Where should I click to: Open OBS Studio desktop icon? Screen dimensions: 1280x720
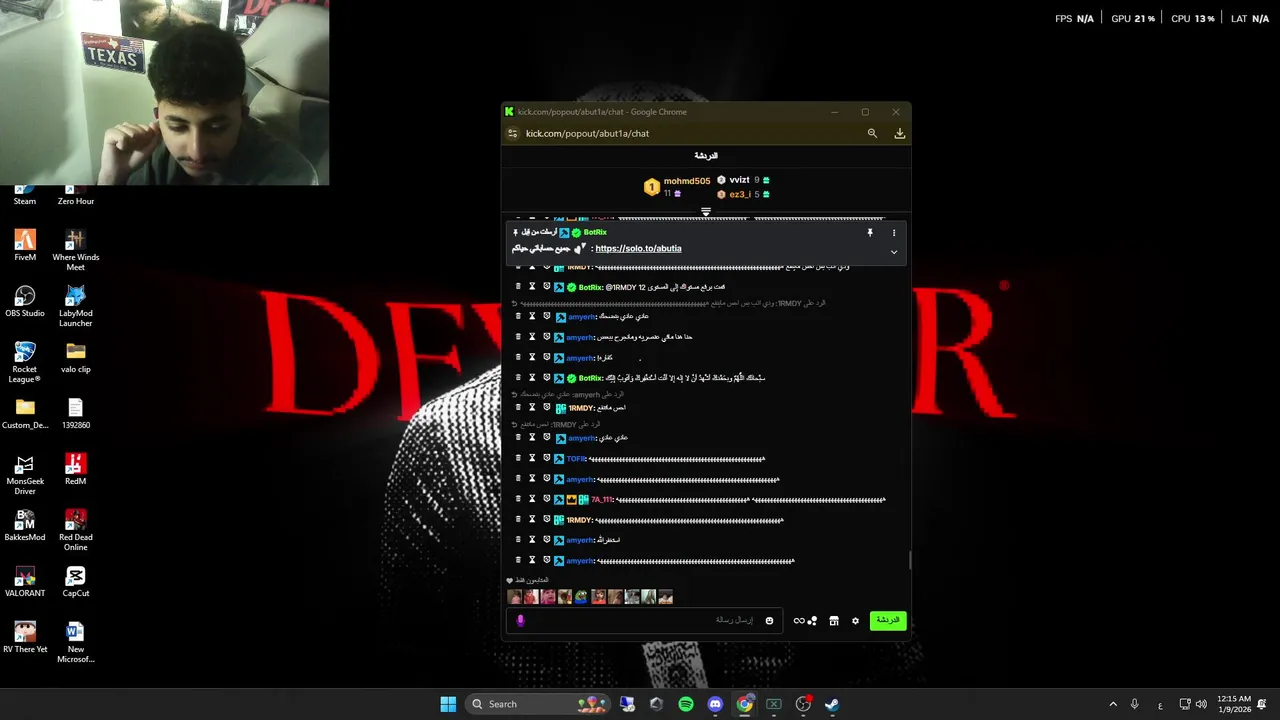(25, 301)
